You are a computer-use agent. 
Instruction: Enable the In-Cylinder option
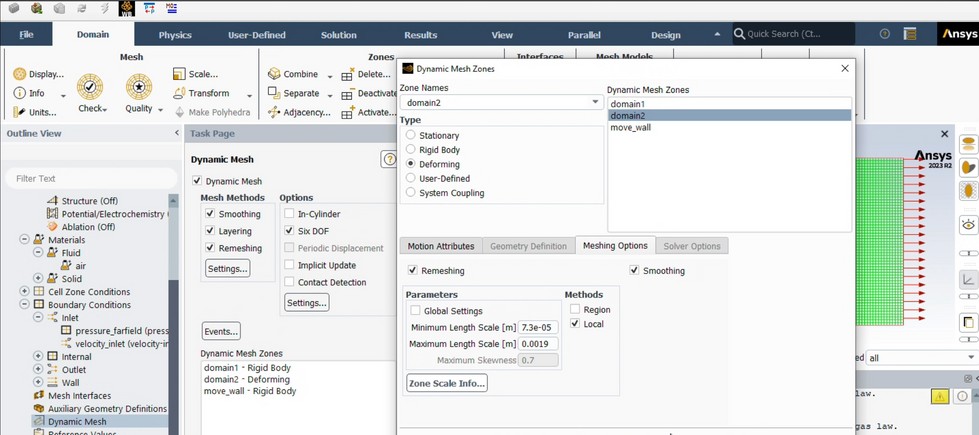point(289,214)
